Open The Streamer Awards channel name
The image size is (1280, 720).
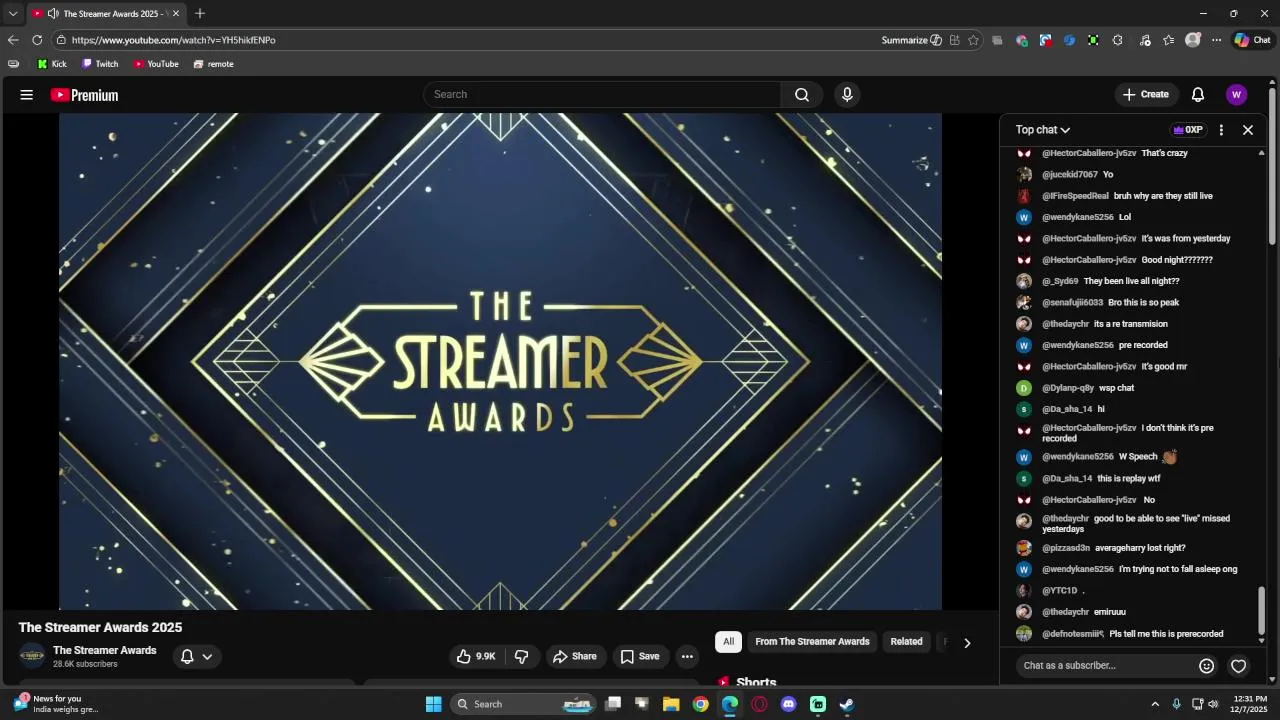click(x=105, y=650)
